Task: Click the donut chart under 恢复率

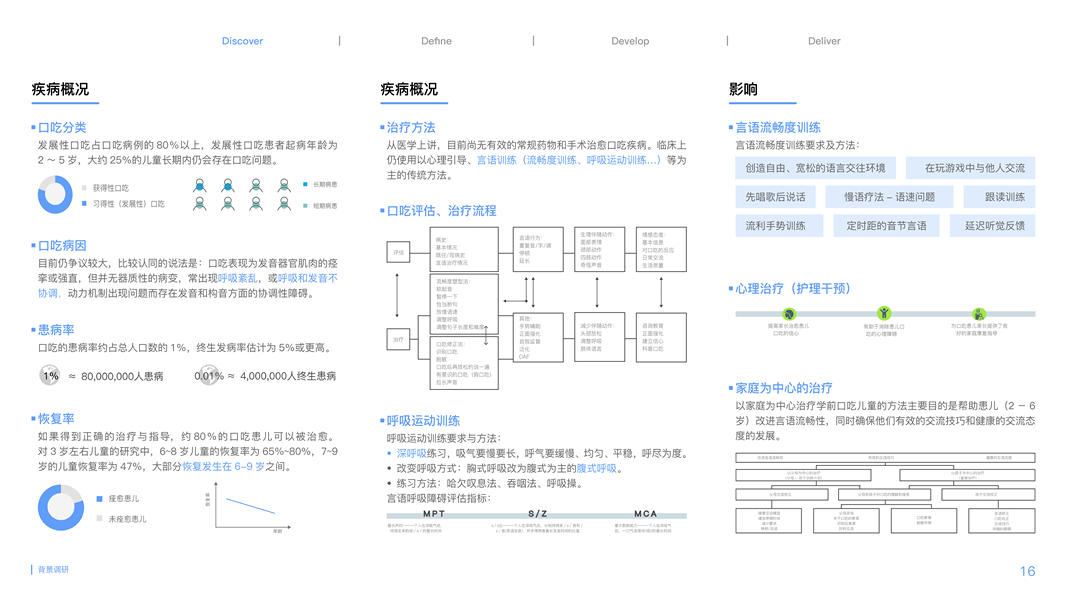Action: click(x=61, y=507)
